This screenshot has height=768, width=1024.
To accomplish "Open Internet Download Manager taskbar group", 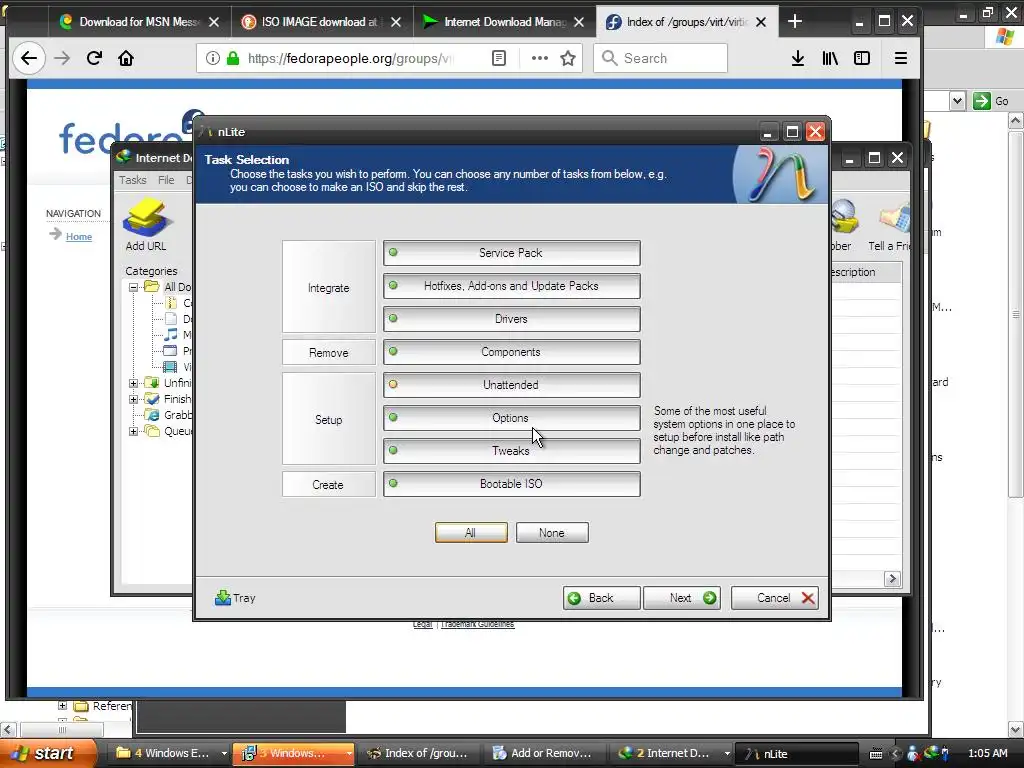I will pos(673,753).
